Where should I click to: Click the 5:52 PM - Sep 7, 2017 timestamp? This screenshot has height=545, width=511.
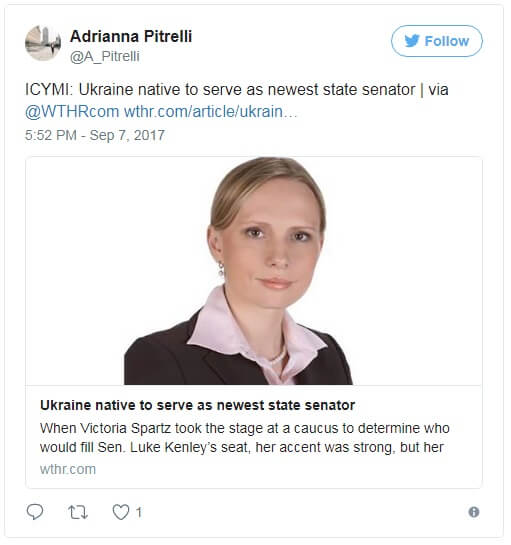coord(95,135)
